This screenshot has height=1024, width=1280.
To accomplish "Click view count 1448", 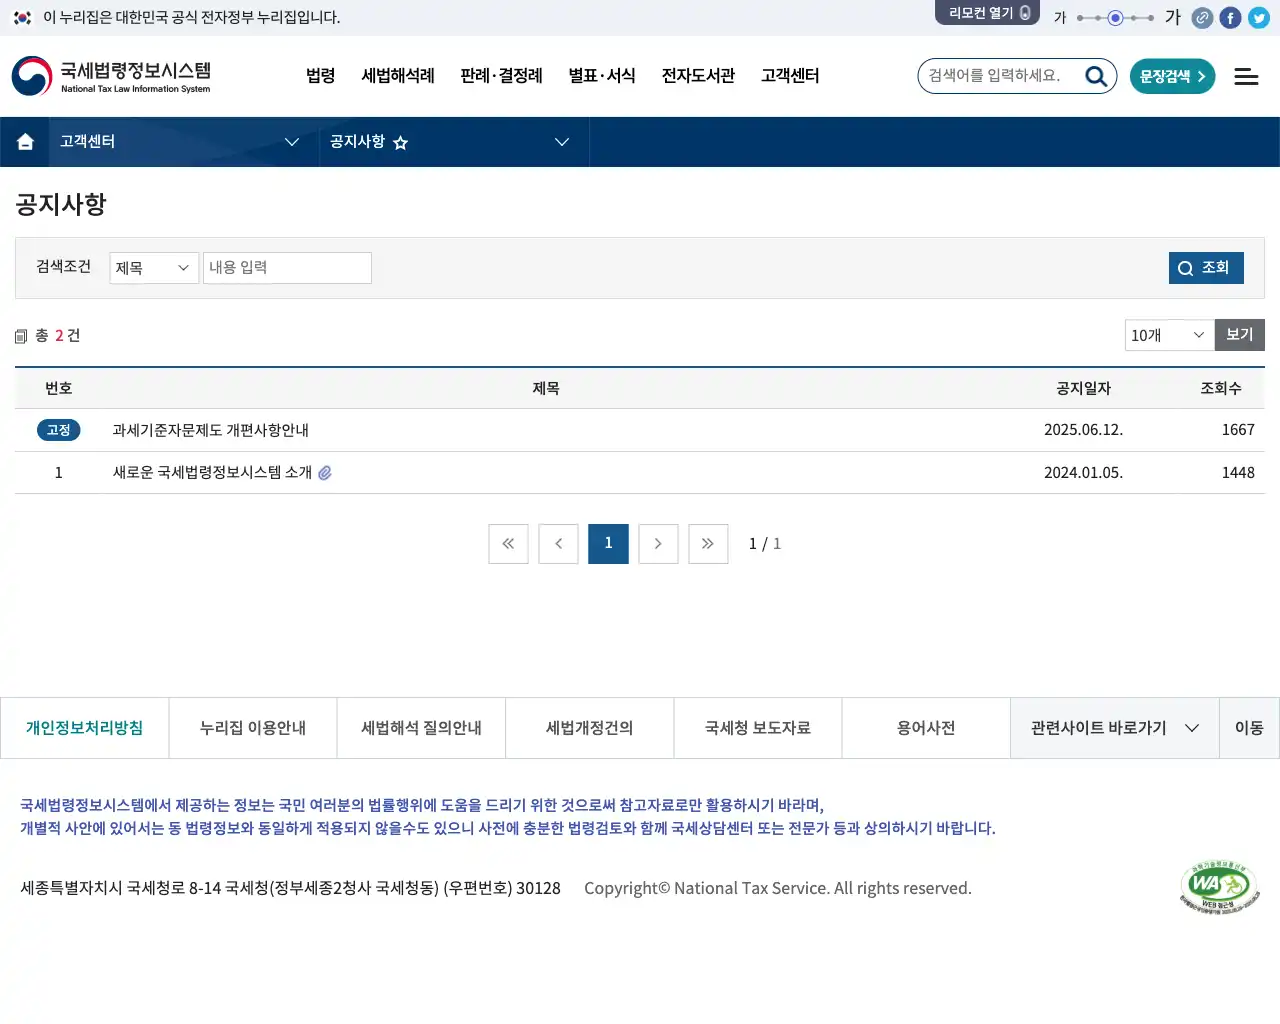I will tap(1238, 473).
